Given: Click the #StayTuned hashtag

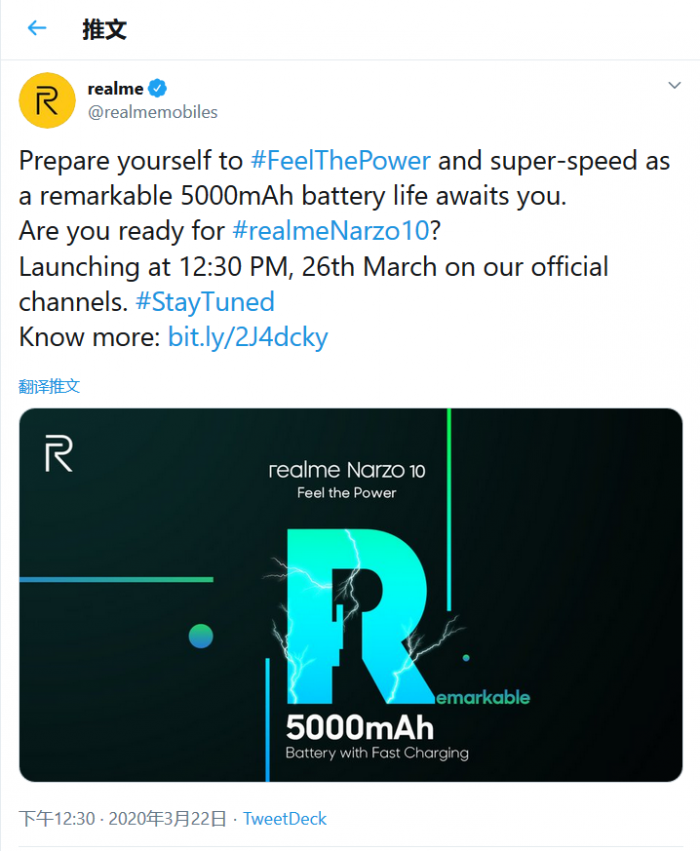Looking at the screenshot, I should coord(204,301).
